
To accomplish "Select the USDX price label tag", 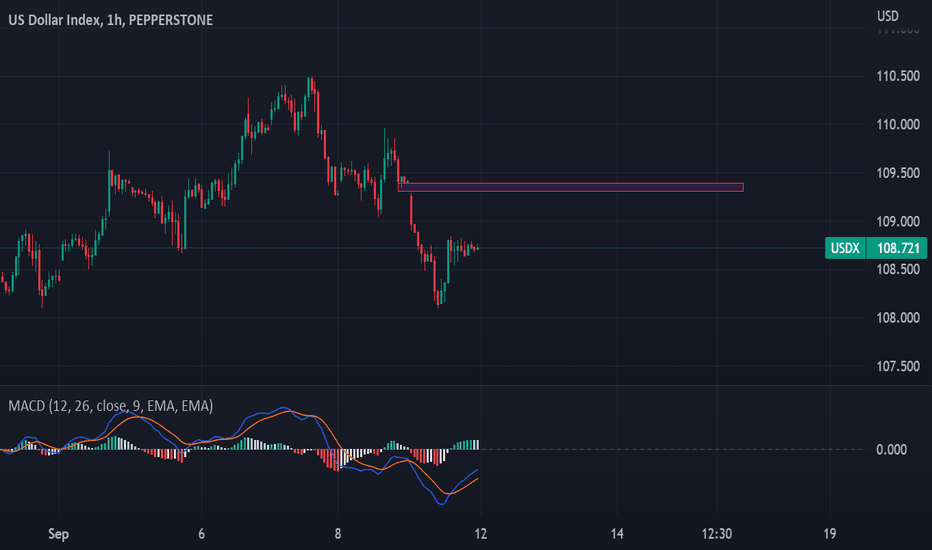I will (x=845, y=248).
